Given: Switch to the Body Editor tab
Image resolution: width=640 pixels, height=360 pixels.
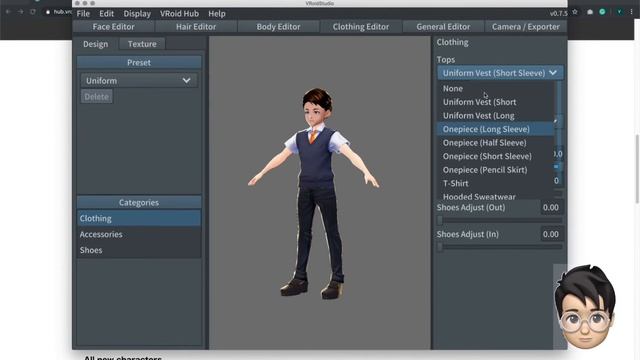Looking at the screenshot, I should (278, 27).
